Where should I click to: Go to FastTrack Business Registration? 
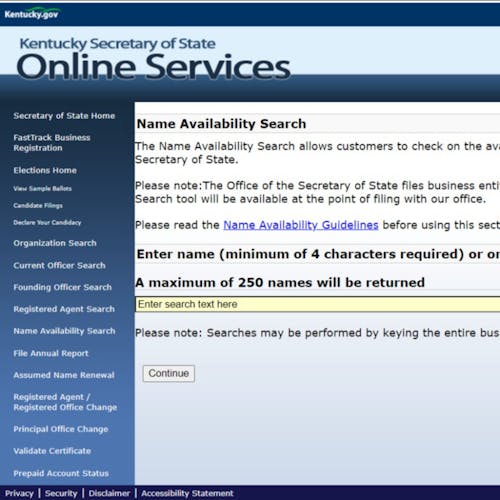[52, 143]
